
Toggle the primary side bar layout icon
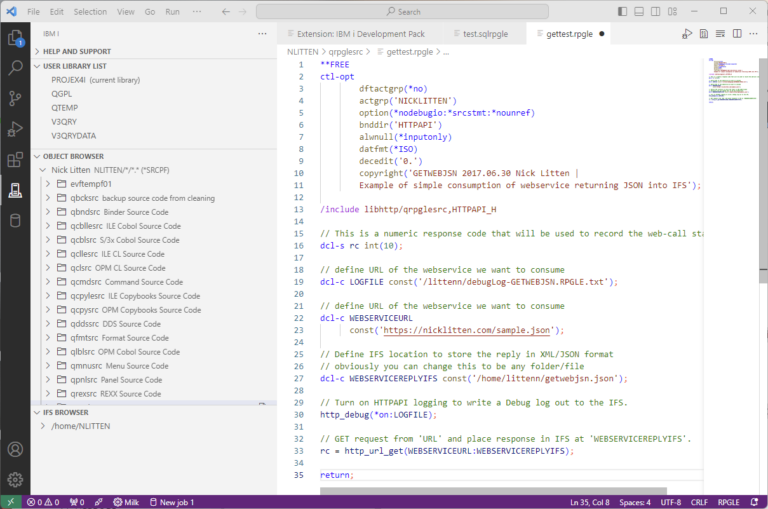point(623,11)
